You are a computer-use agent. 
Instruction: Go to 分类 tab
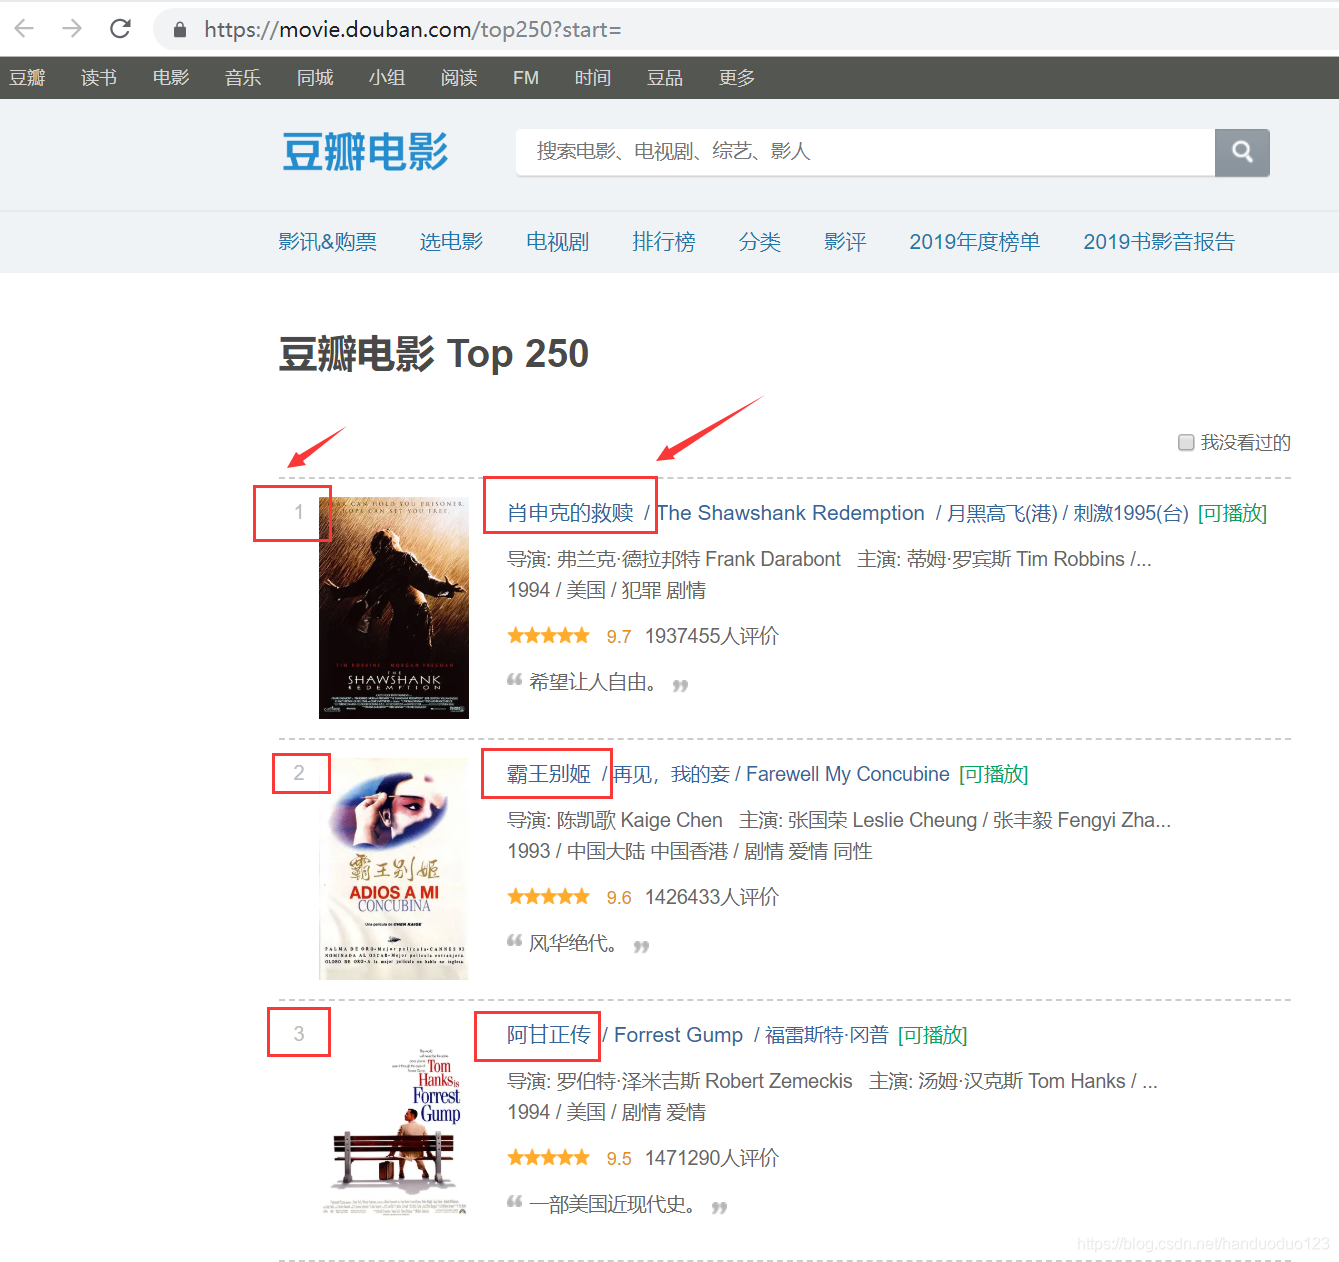tap(760, 242)
